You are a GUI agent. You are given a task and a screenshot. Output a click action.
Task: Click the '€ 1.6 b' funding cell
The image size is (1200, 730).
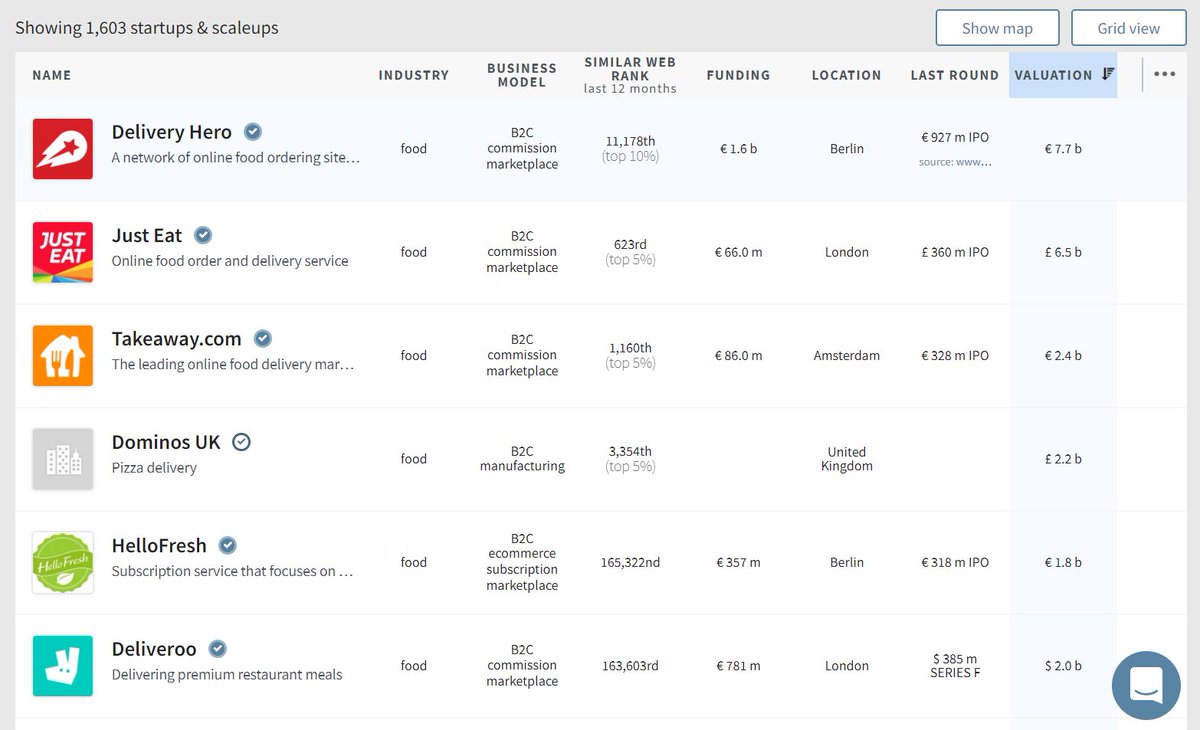click(738, 149)
